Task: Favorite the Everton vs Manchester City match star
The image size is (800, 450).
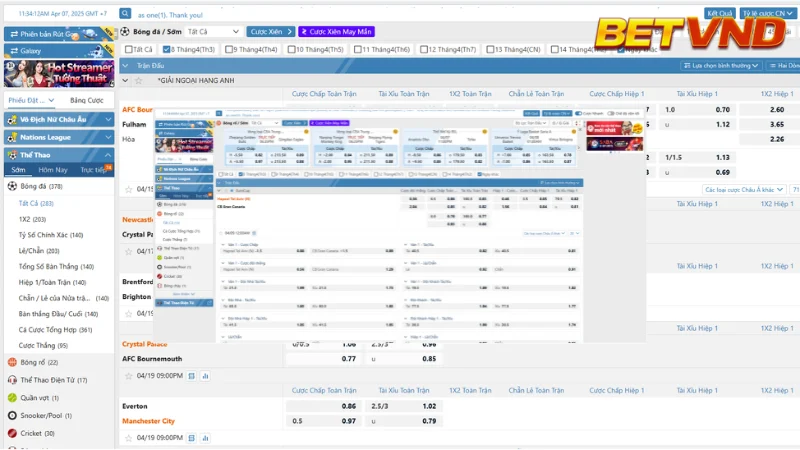Action: [128, 437]
